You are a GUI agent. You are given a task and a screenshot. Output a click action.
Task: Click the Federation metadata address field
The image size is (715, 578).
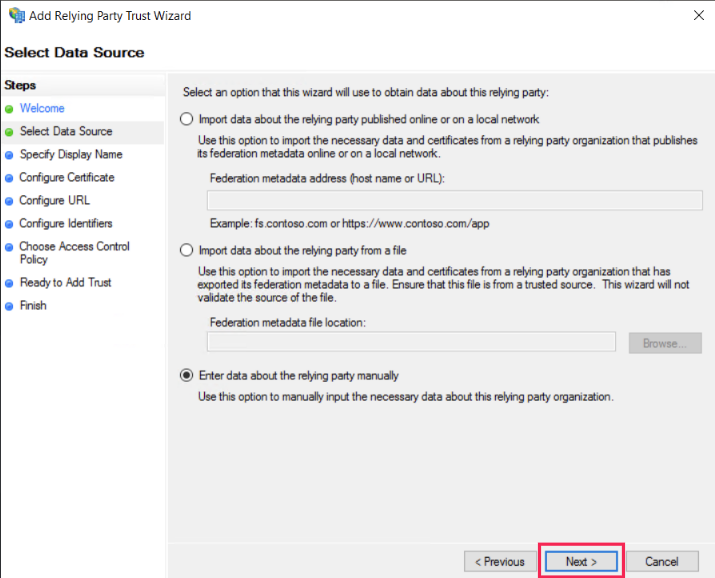coord(454,200)
